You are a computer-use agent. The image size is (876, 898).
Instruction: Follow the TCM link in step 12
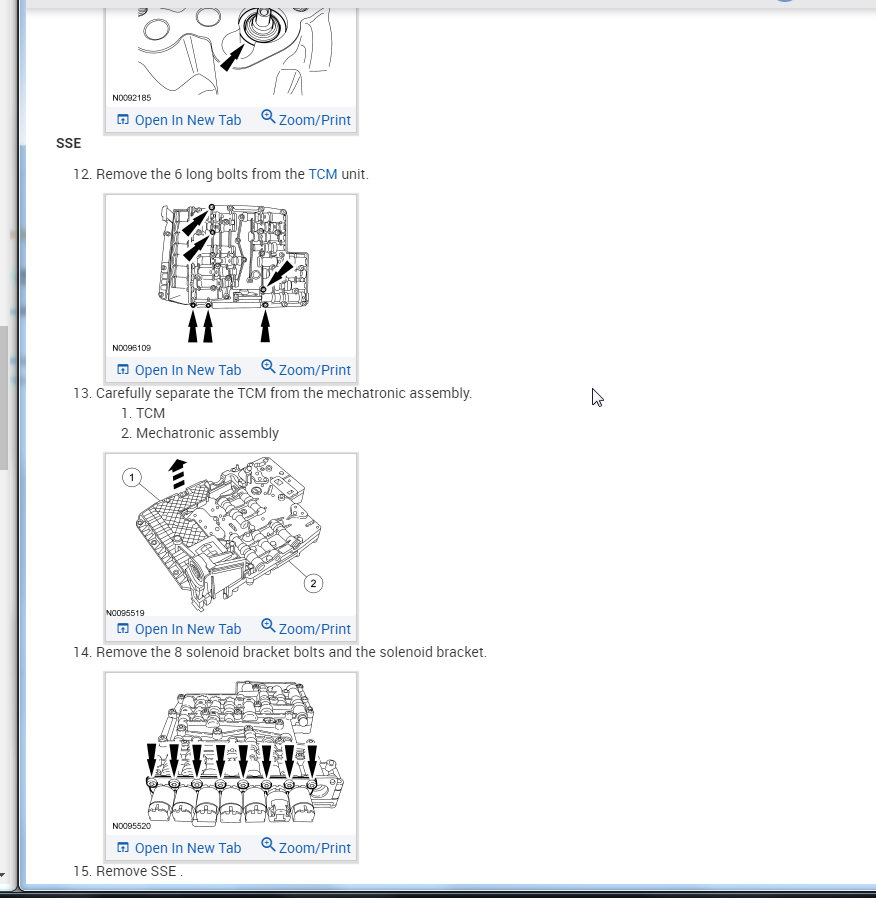point(323,174)
